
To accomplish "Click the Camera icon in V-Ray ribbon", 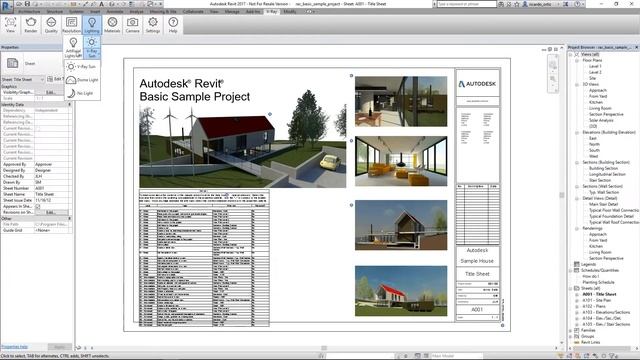I will click(x=132, y=24).
